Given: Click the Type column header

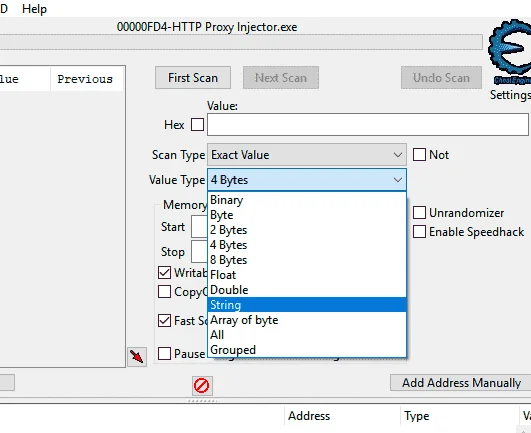Looking at the screenshot, I should [459, 416].
